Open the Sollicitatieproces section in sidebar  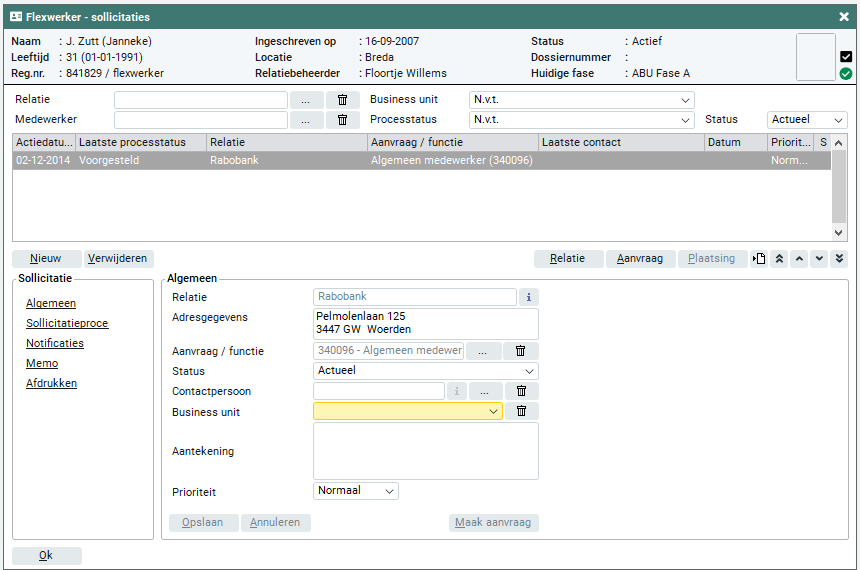pyautogui.click(x=67, y=323)
